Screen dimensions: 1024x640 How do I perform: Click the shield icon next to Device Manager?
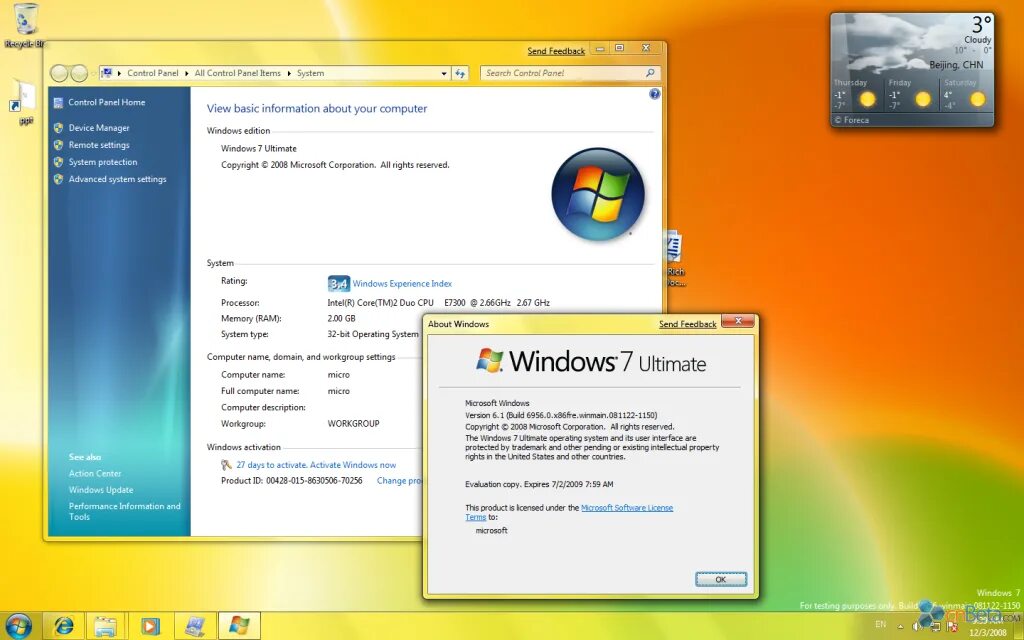pyautogui.click(x=58, y=128)
